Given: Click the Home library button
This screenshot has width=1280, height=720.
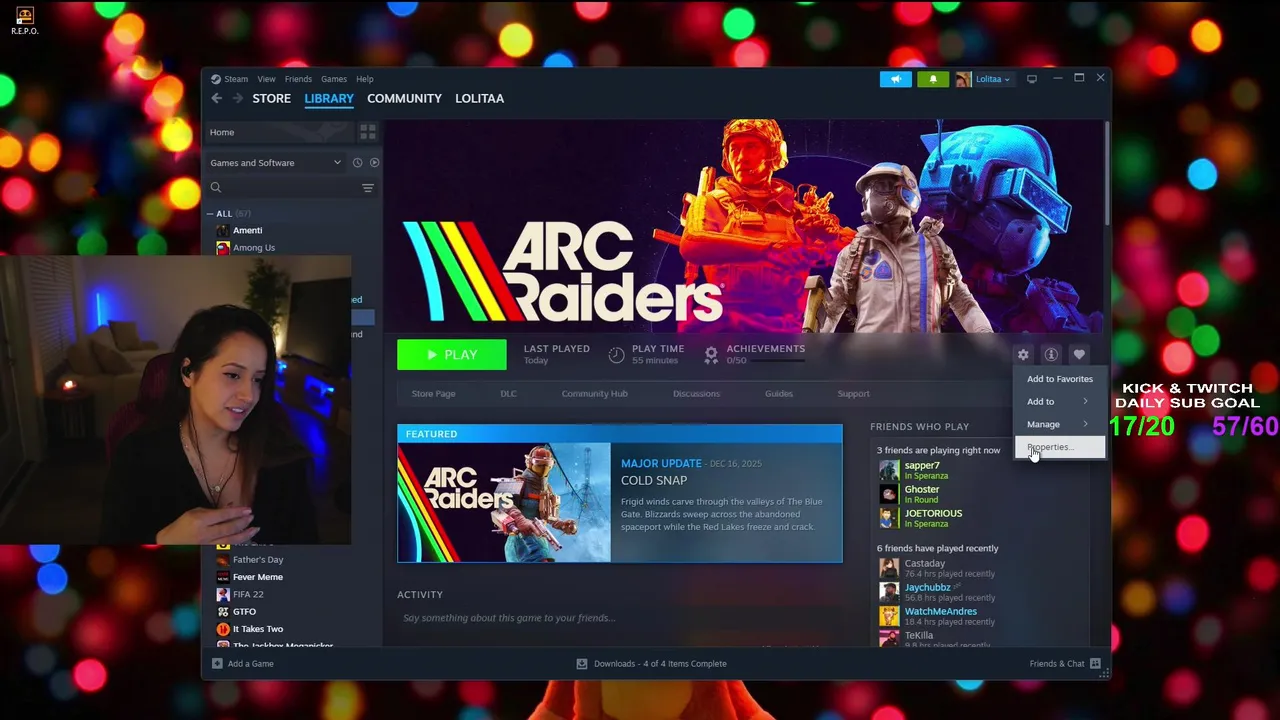Looking at the screenshot, I should pyautogui.click(x=280, y=132).
